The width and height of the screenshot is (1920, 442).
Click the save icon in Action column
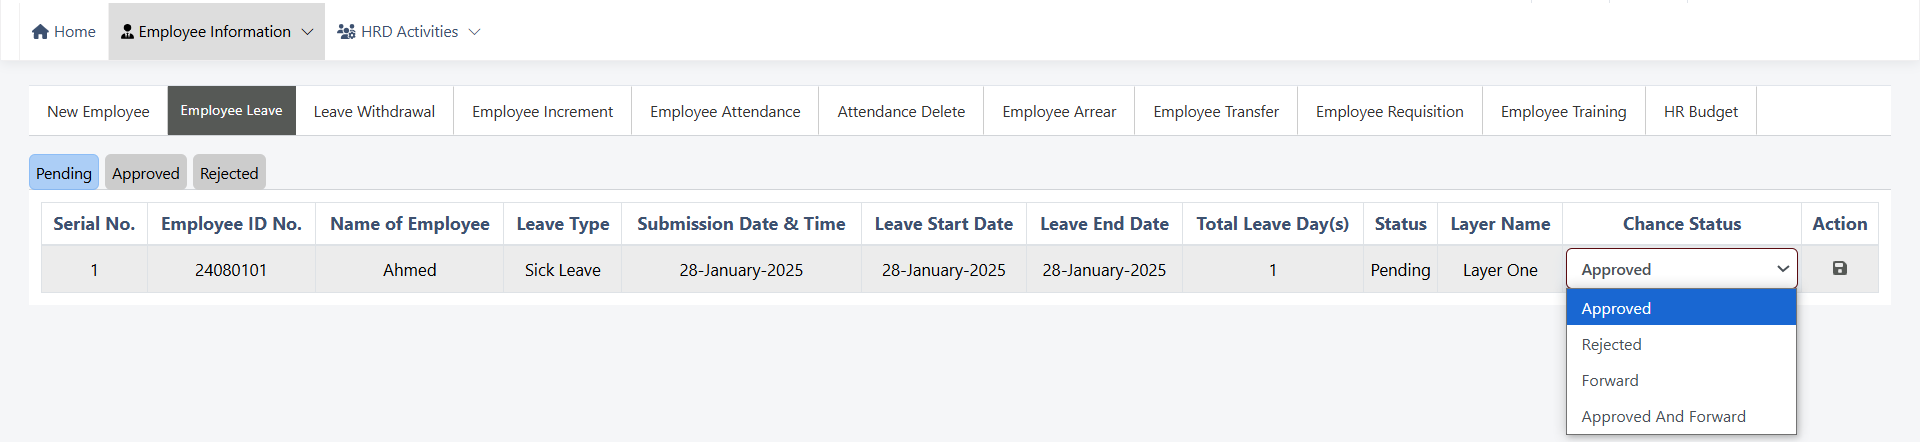click(x=1839, y=268)
